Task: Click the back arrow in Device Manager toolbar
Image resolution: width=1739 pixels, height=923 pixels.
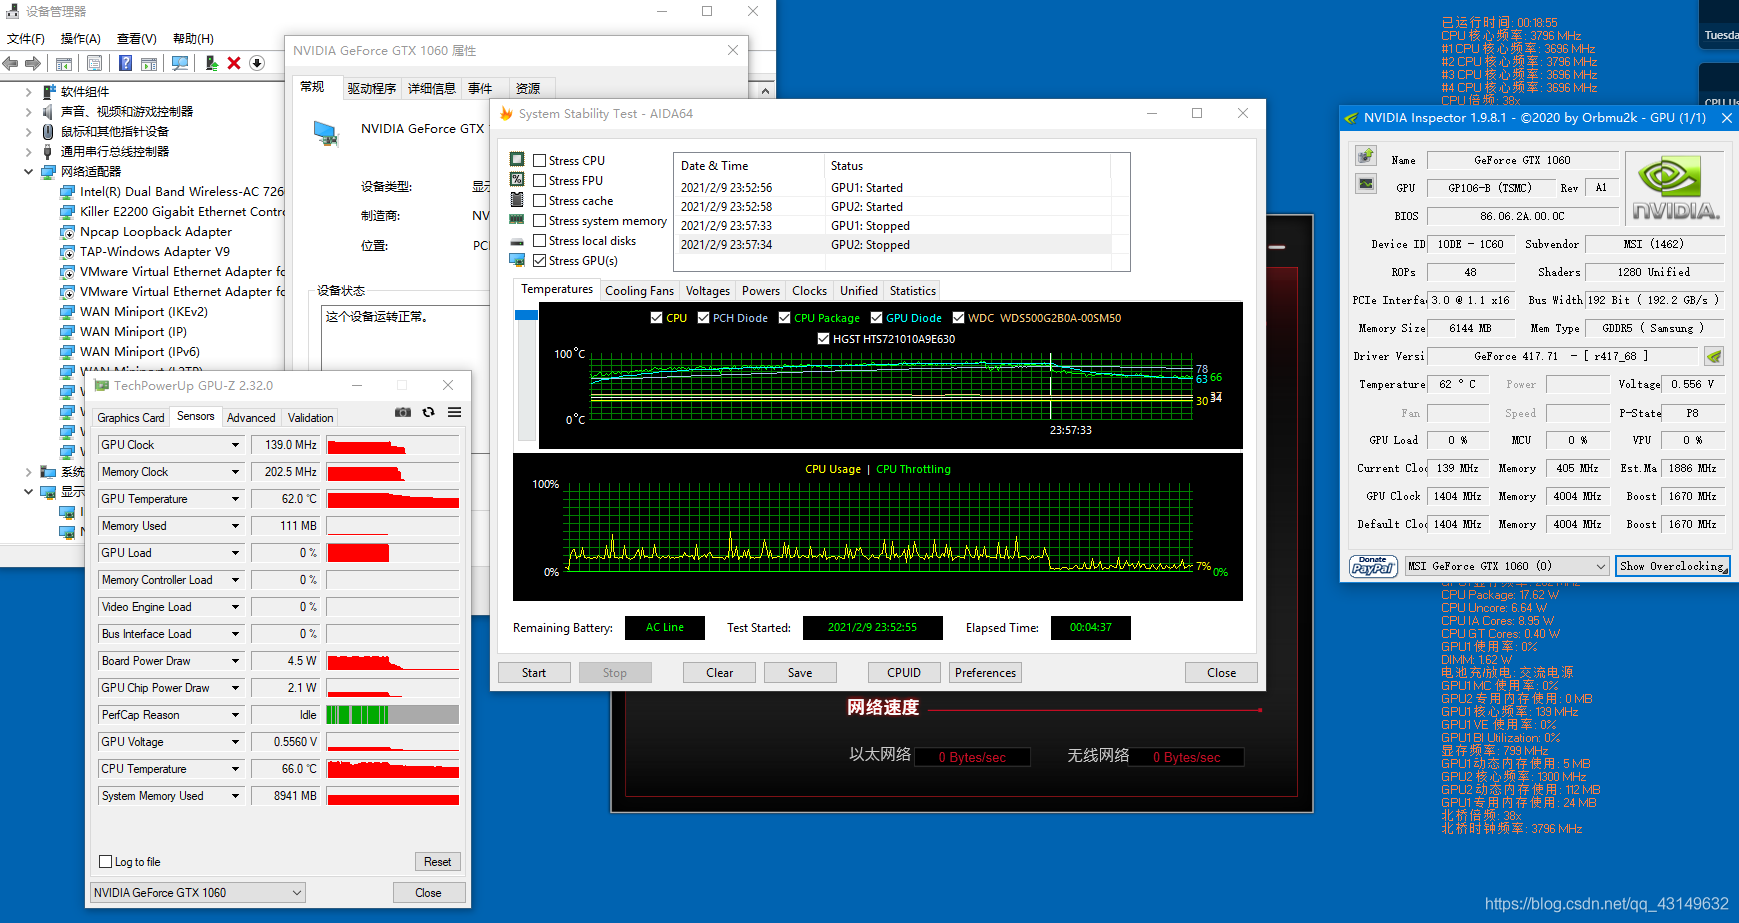Action: point(11,63)
